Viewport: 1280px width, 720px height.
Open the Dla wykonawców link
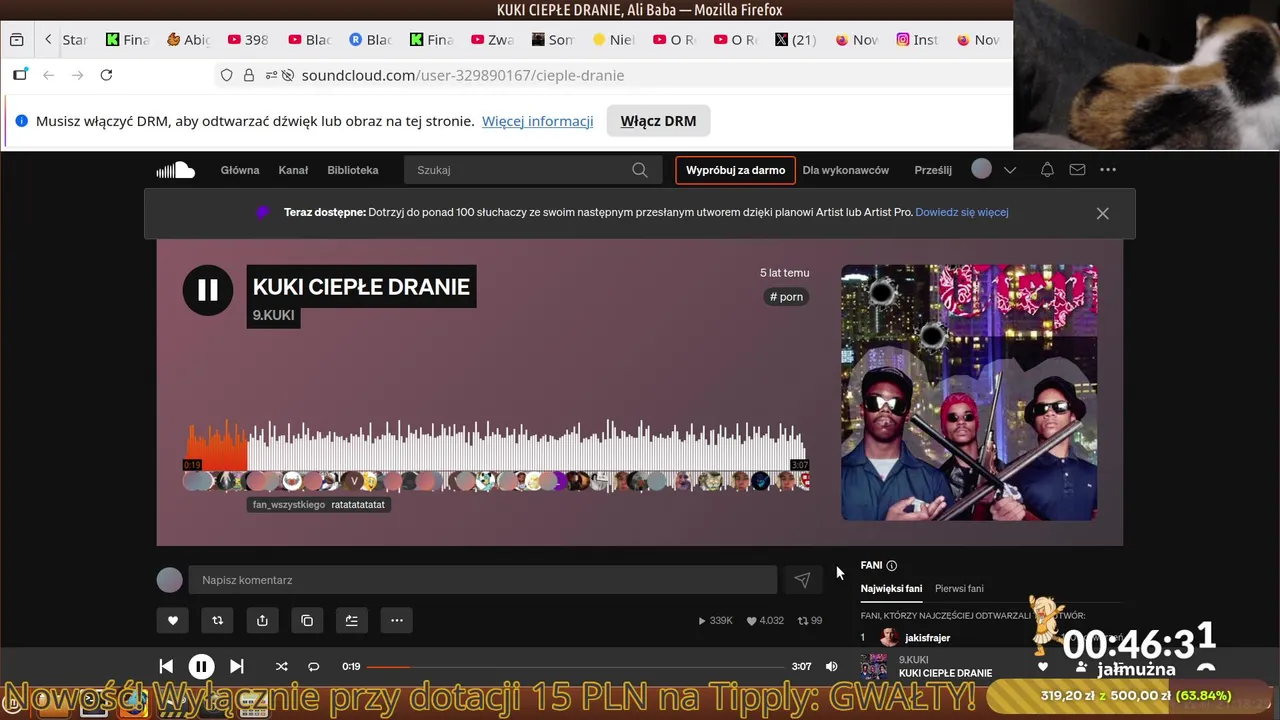(846, 170)
